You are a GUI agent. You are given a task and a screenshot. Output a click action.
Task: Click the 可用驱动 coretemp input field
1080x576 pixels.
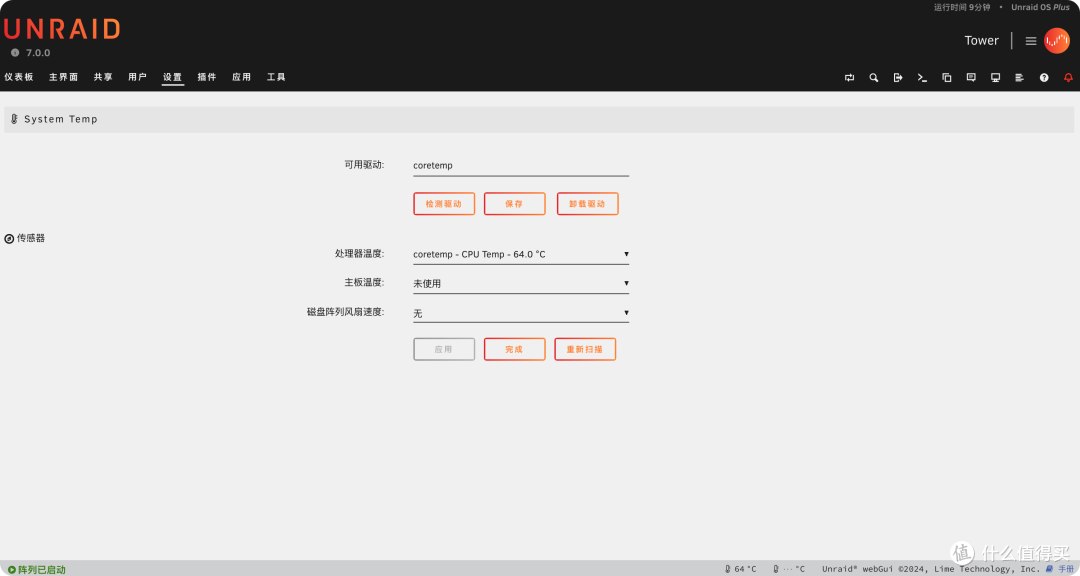pyautogui.click(x=521, y=166)
